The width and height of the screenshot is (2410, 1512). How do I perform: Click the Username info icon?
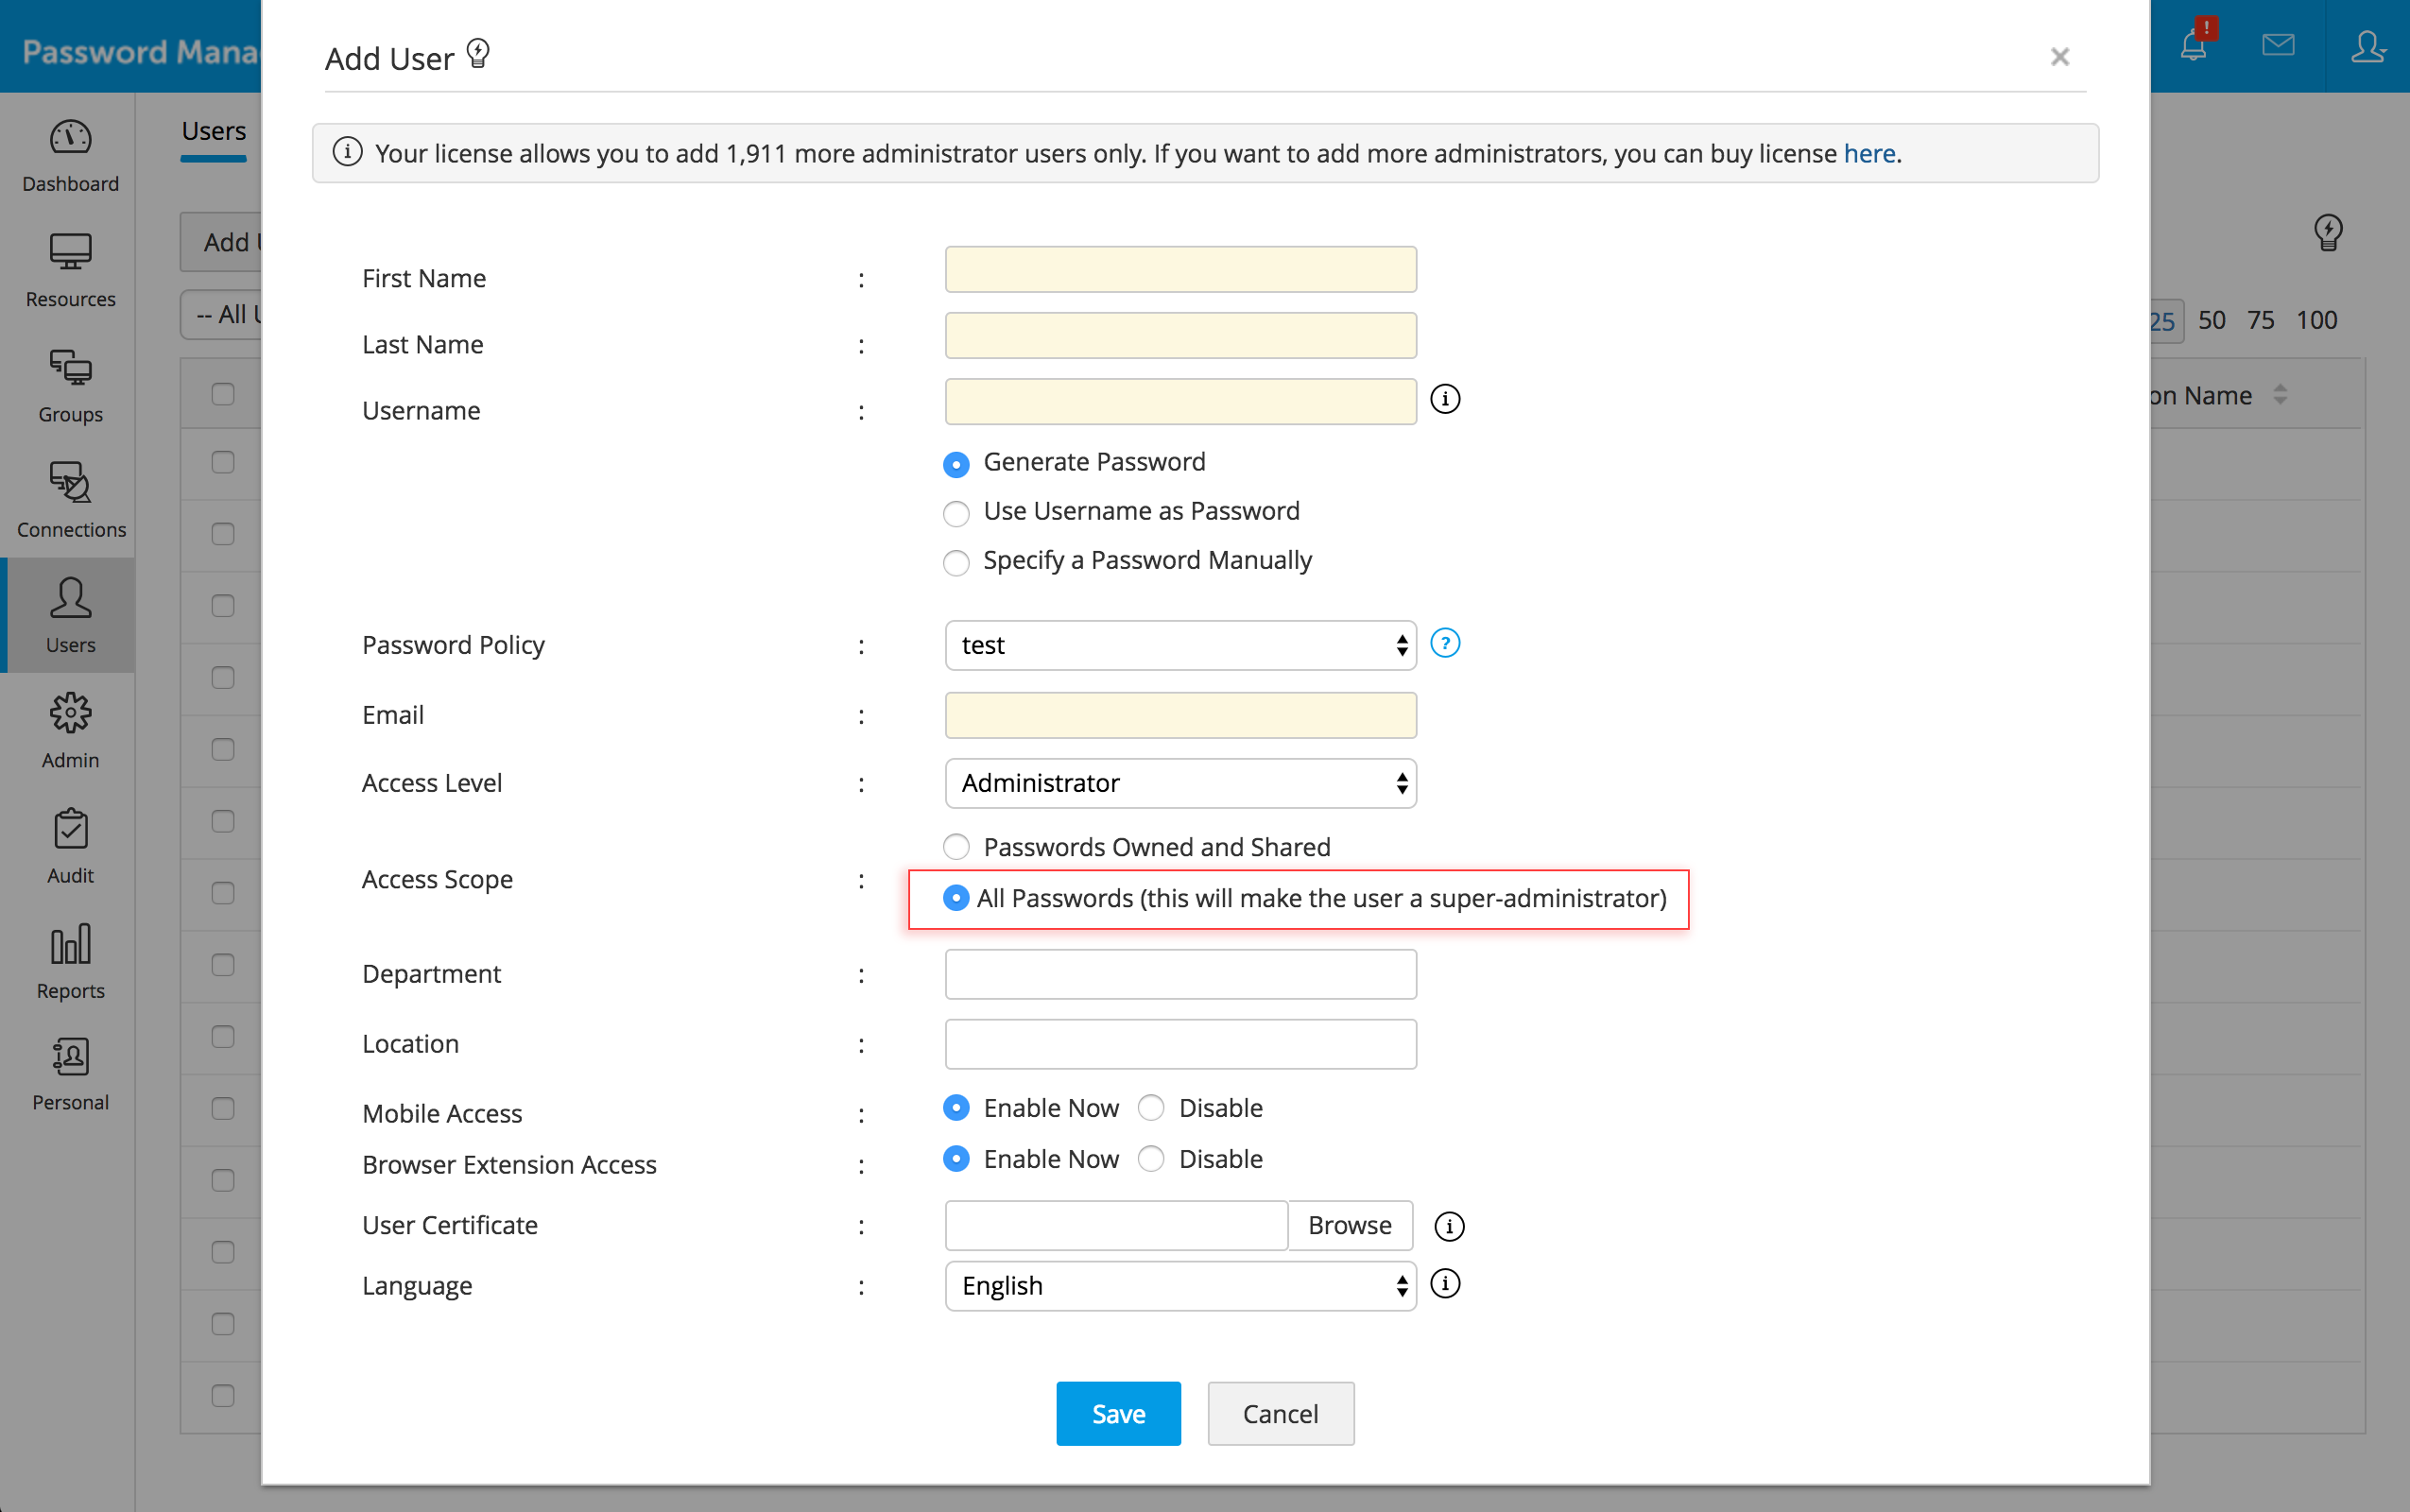point(1445,400)
